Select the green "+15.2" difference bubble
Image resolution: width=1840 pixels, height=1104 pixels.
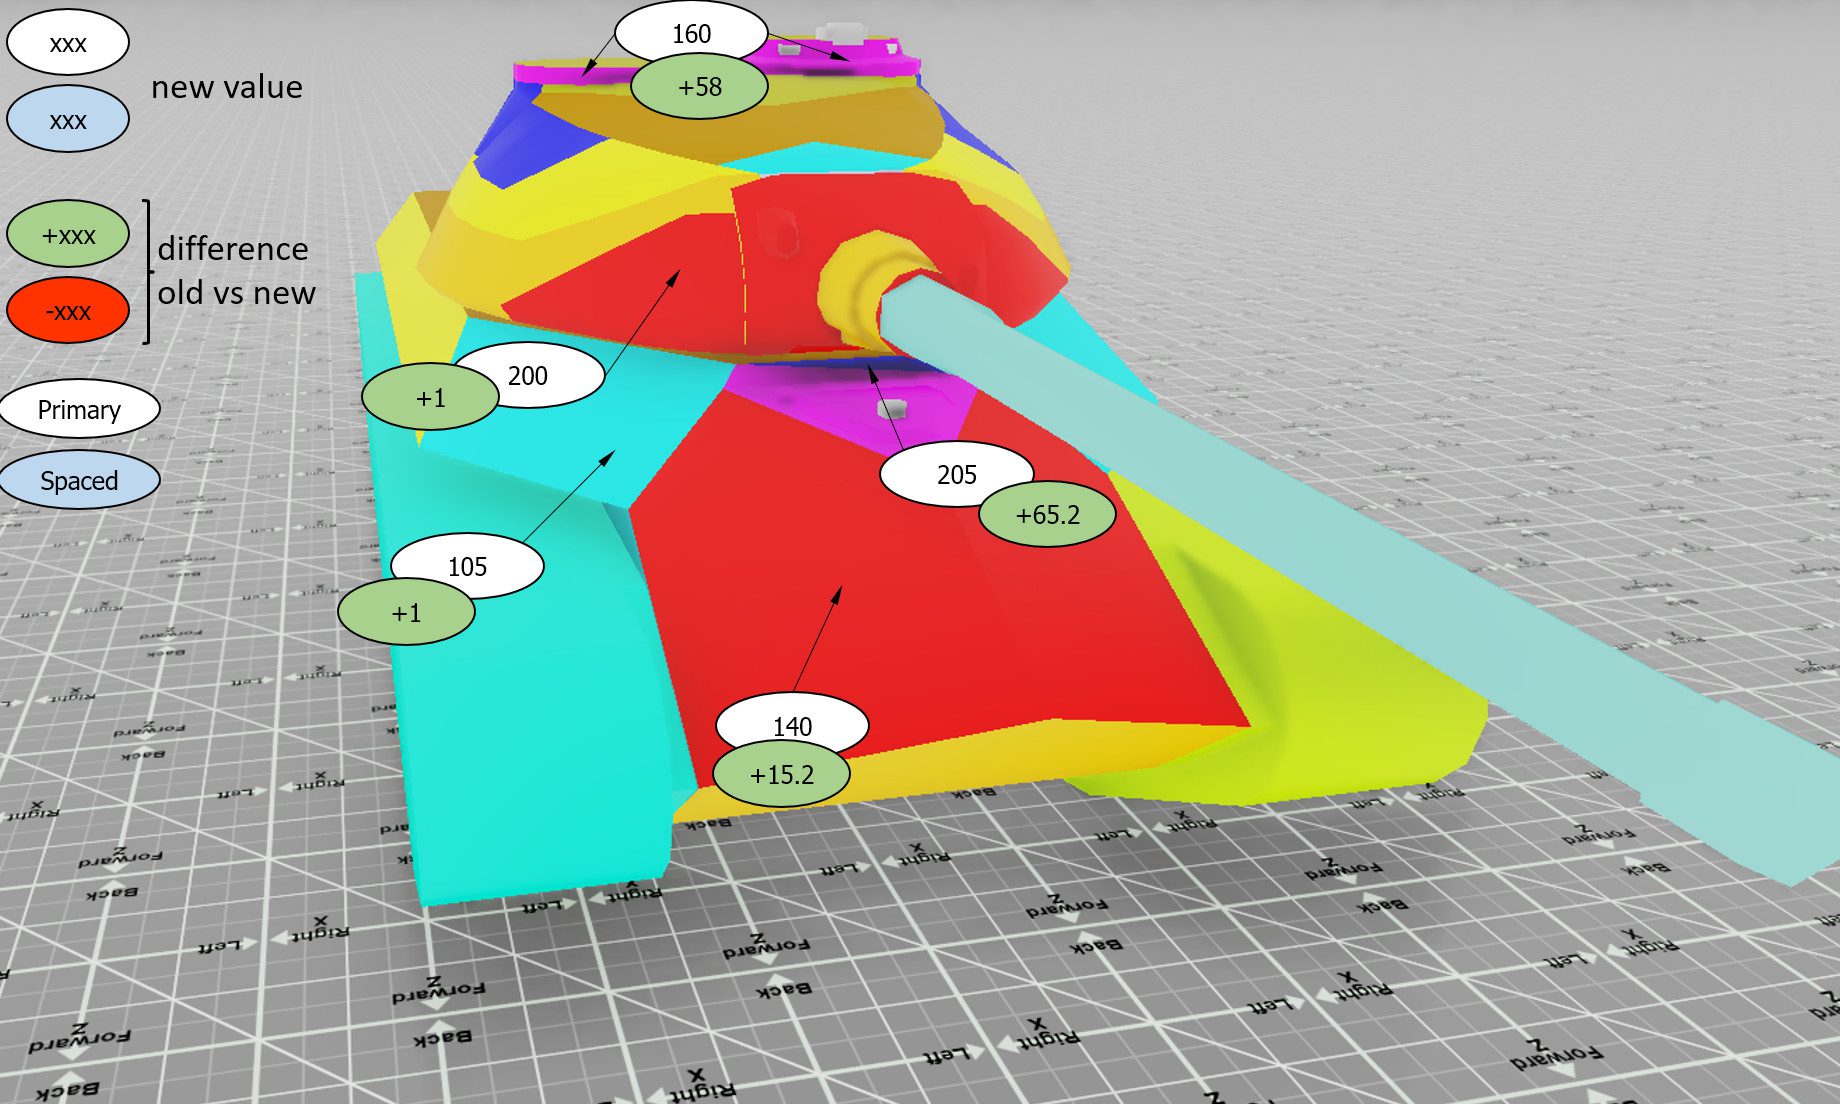click(x=781, y=775)
